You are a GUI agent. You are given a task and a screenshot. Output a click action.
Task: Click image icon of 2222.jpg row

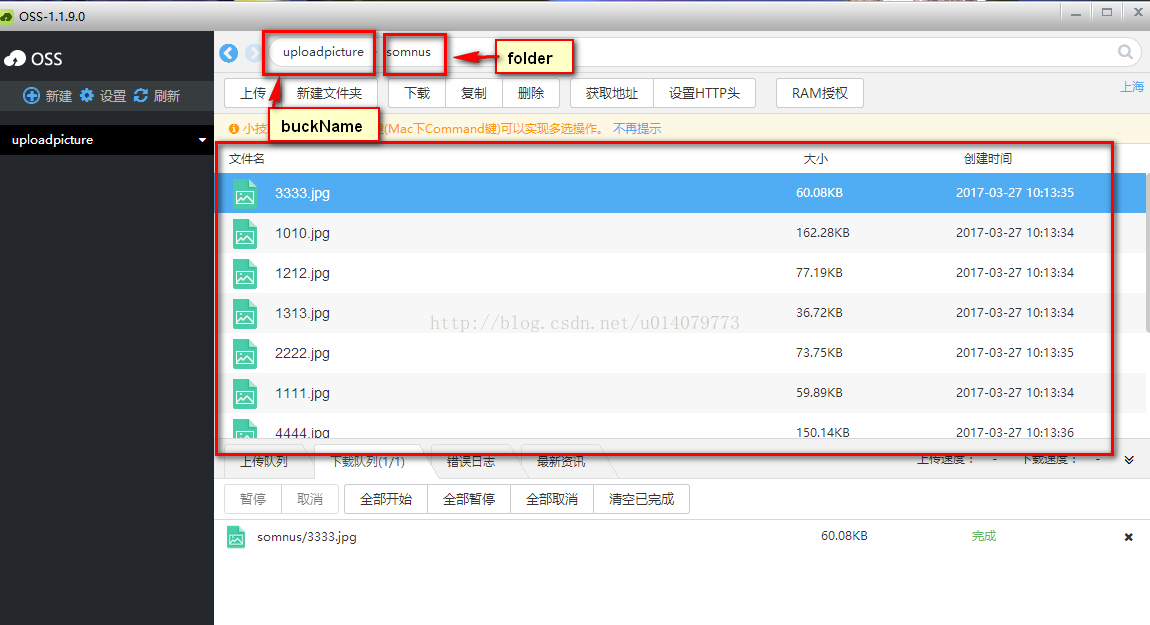tap(245, 354)
